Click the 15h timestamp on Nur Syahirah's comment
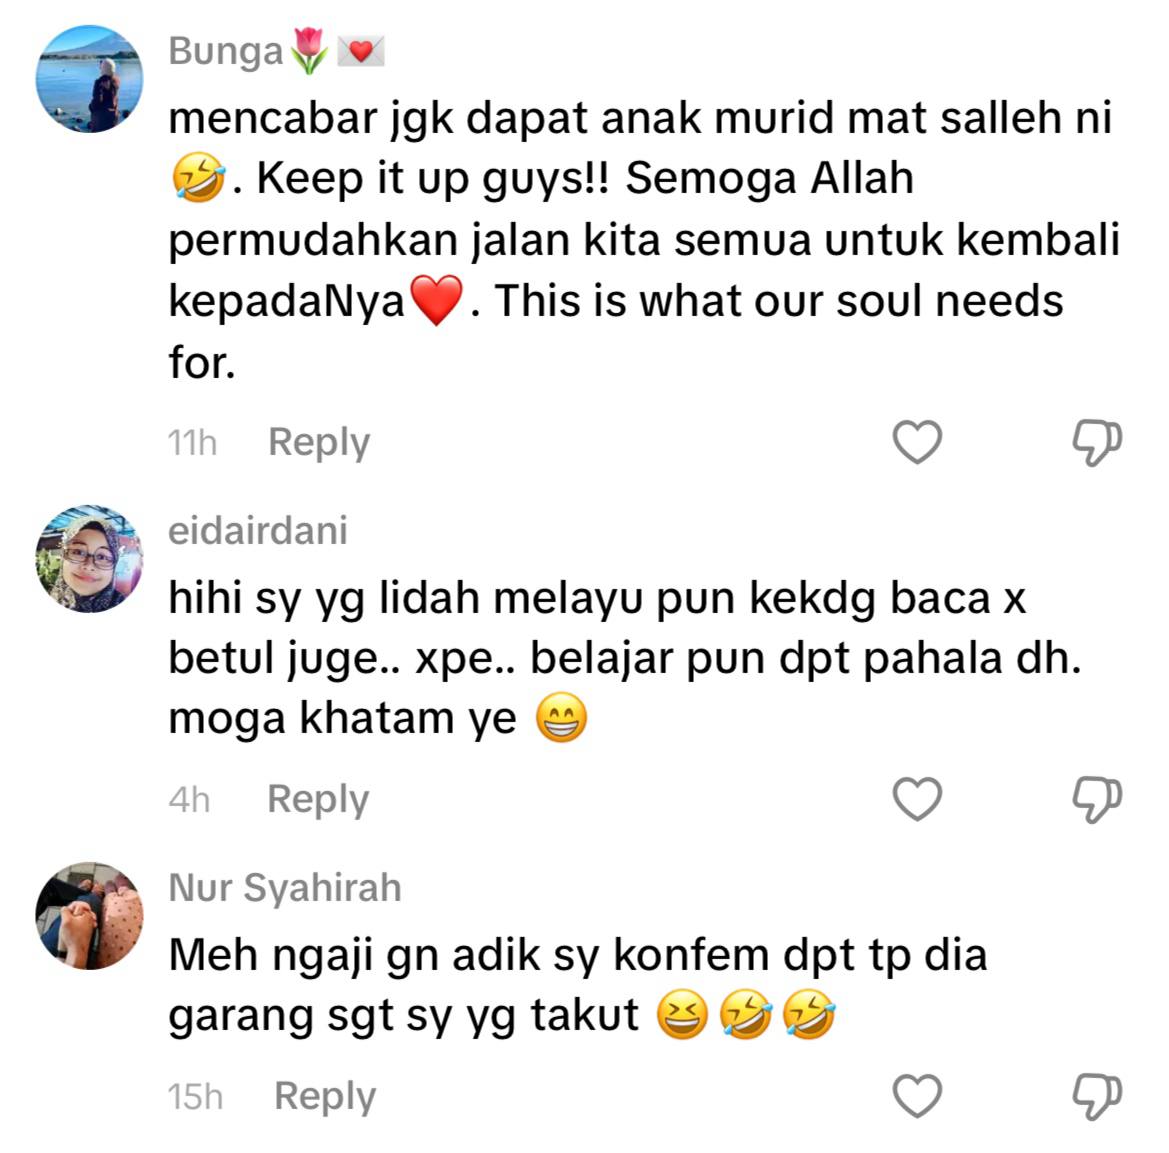This screenshot has height=1153, width=1169. coord(195,1097)
